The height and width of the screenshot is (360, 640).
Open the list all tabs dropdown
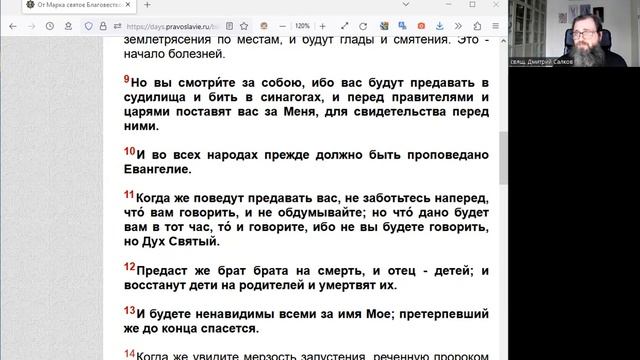pyautogui.click(x=406, y=4)
